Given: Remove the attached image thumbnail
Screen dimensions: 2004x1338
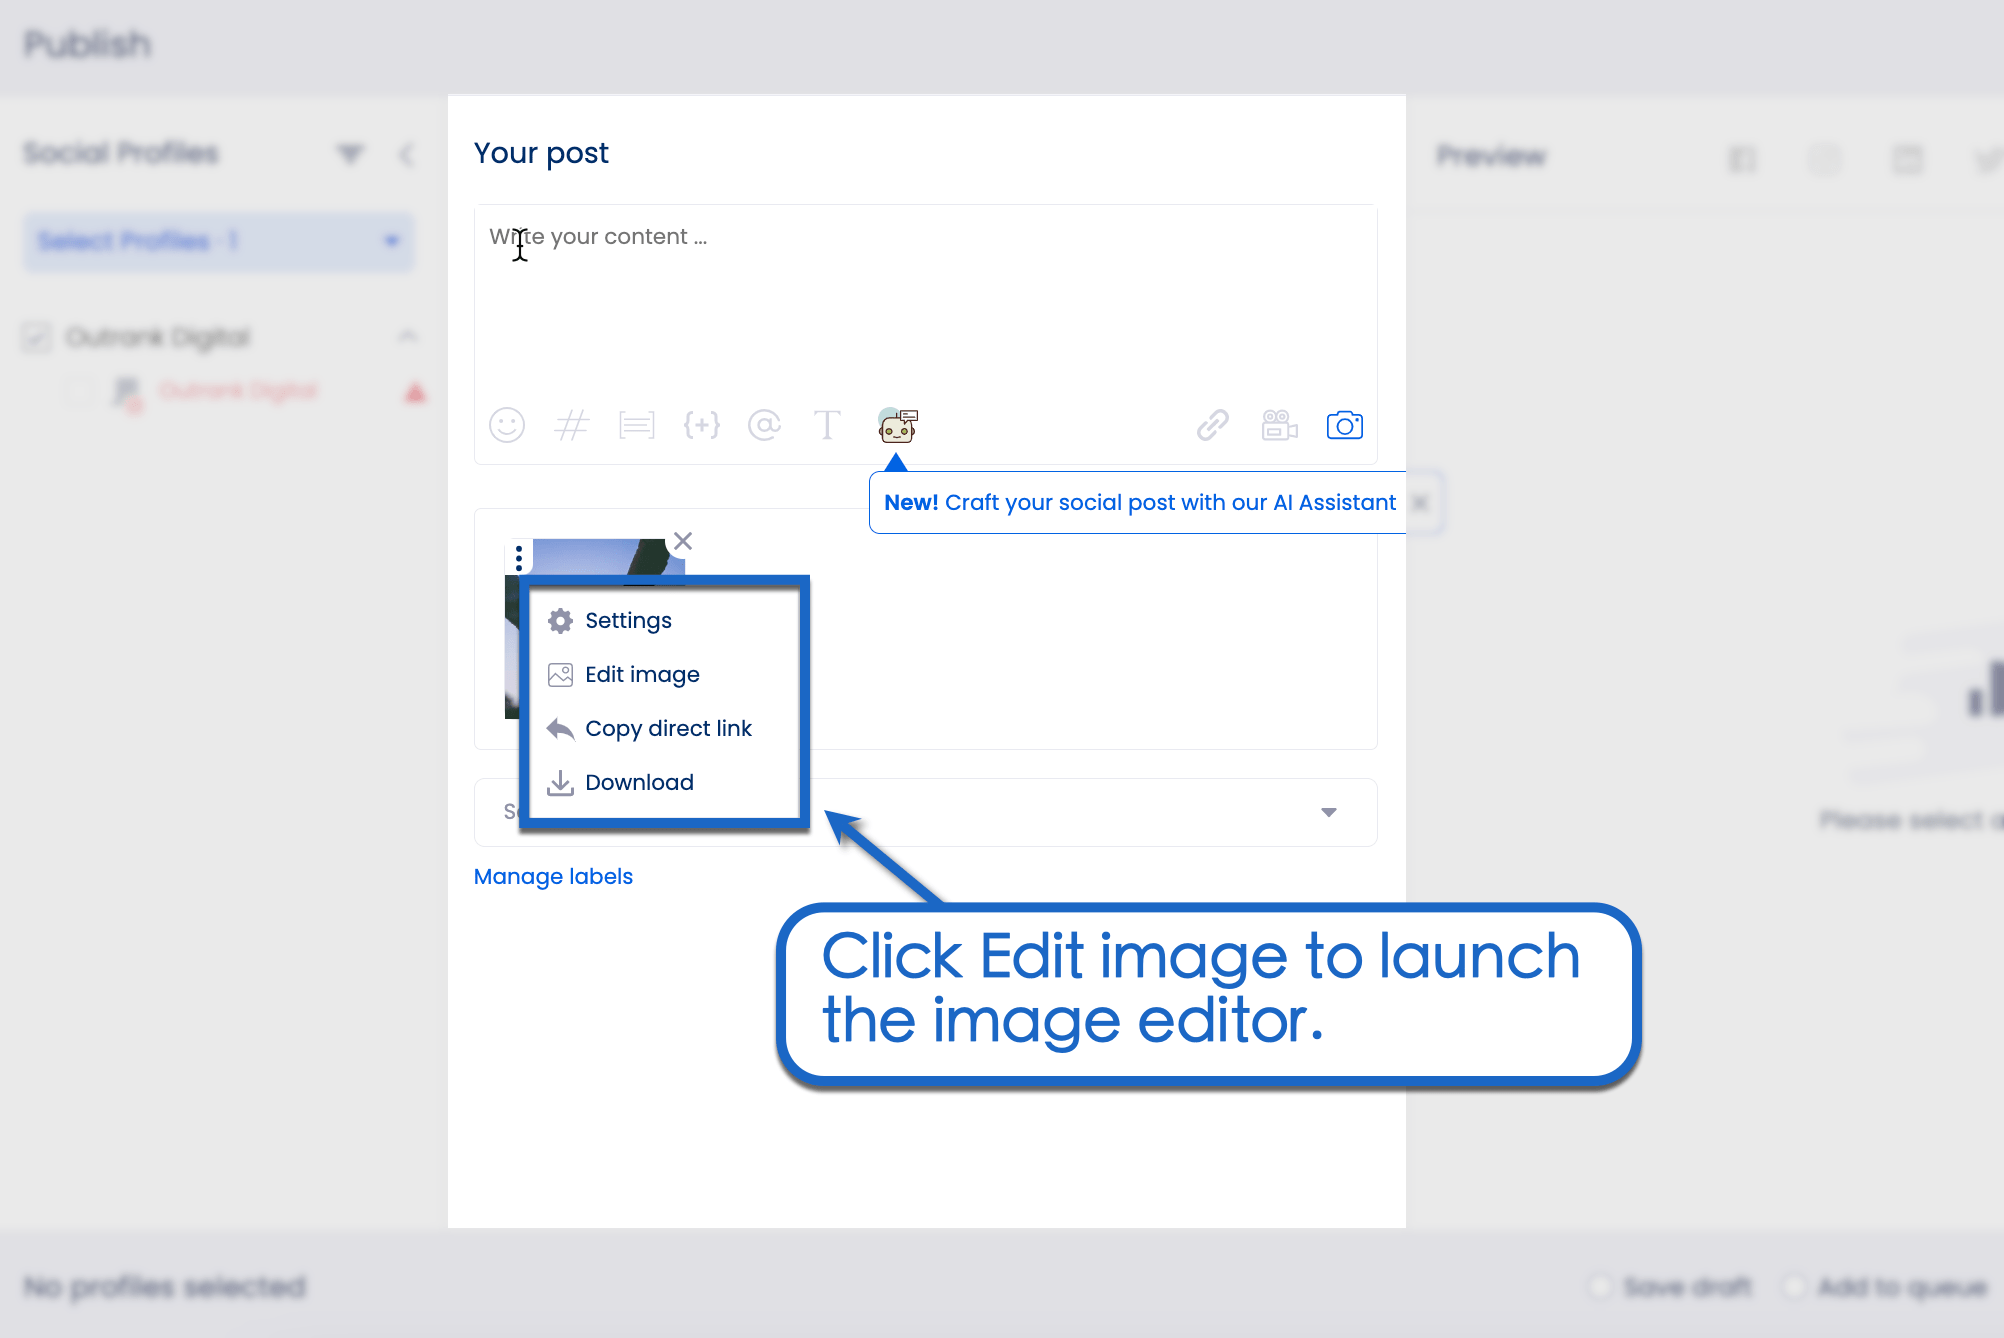Looking at the screenshot, I should tap(683, 541).
